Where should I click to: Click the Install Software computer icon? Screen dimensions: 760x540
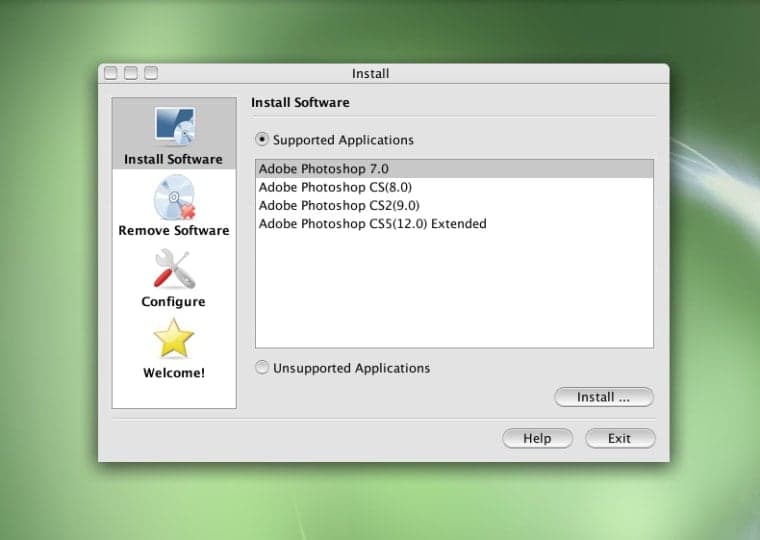point(174,126)
